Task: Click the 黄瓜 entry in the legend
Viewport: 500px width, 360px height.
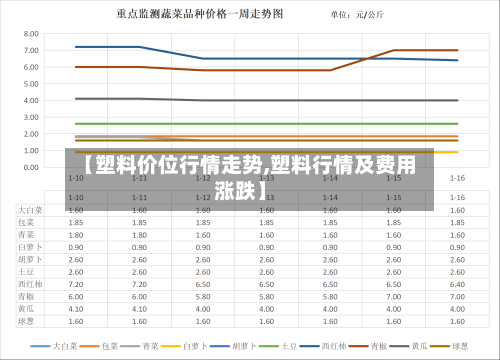Action: coord(408,346)
